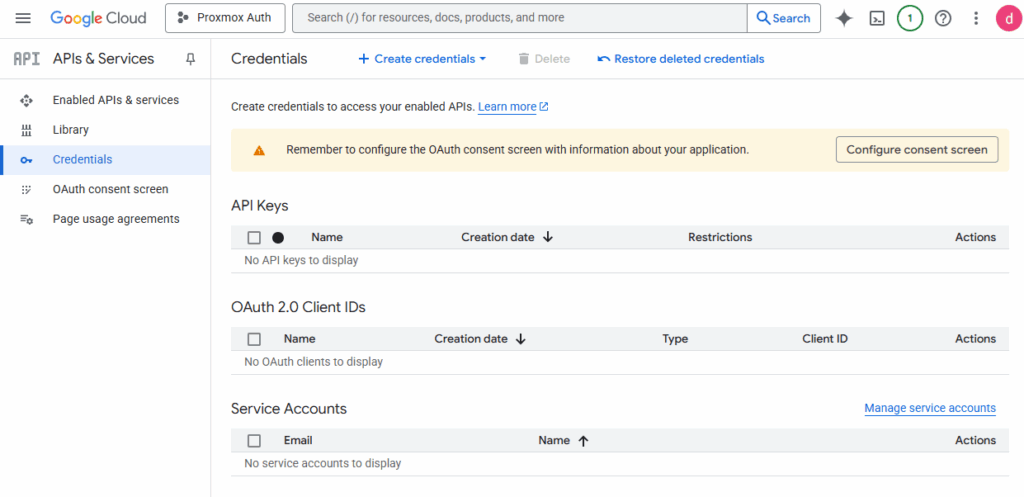Expand the Create credentials dropdown arrow
This screenshot has height=497, width=1024.
483,59
